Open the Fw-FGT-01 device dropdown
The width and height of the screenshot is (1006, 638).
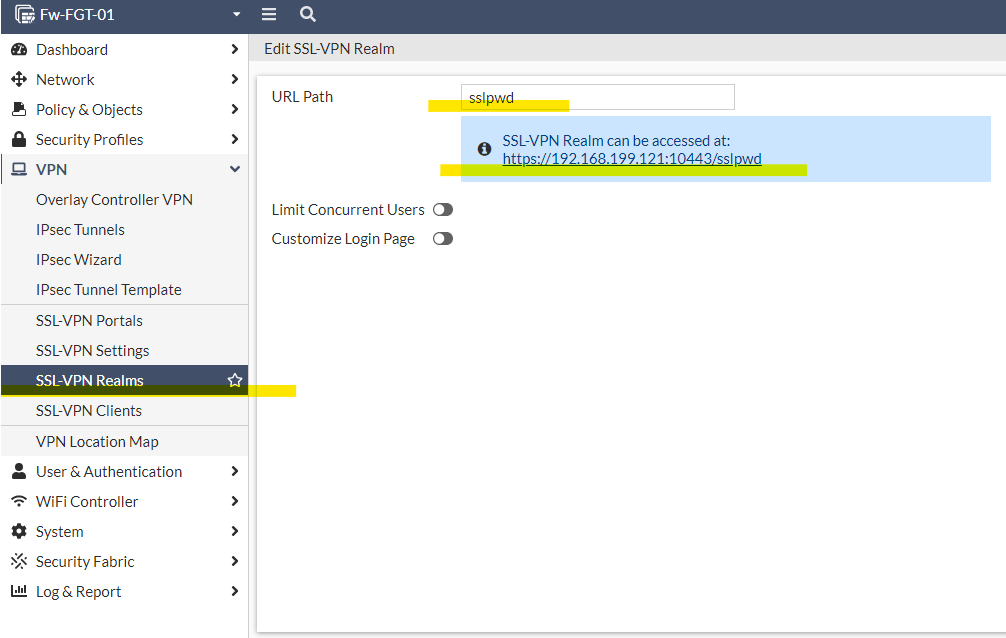(x=236, y=14)
